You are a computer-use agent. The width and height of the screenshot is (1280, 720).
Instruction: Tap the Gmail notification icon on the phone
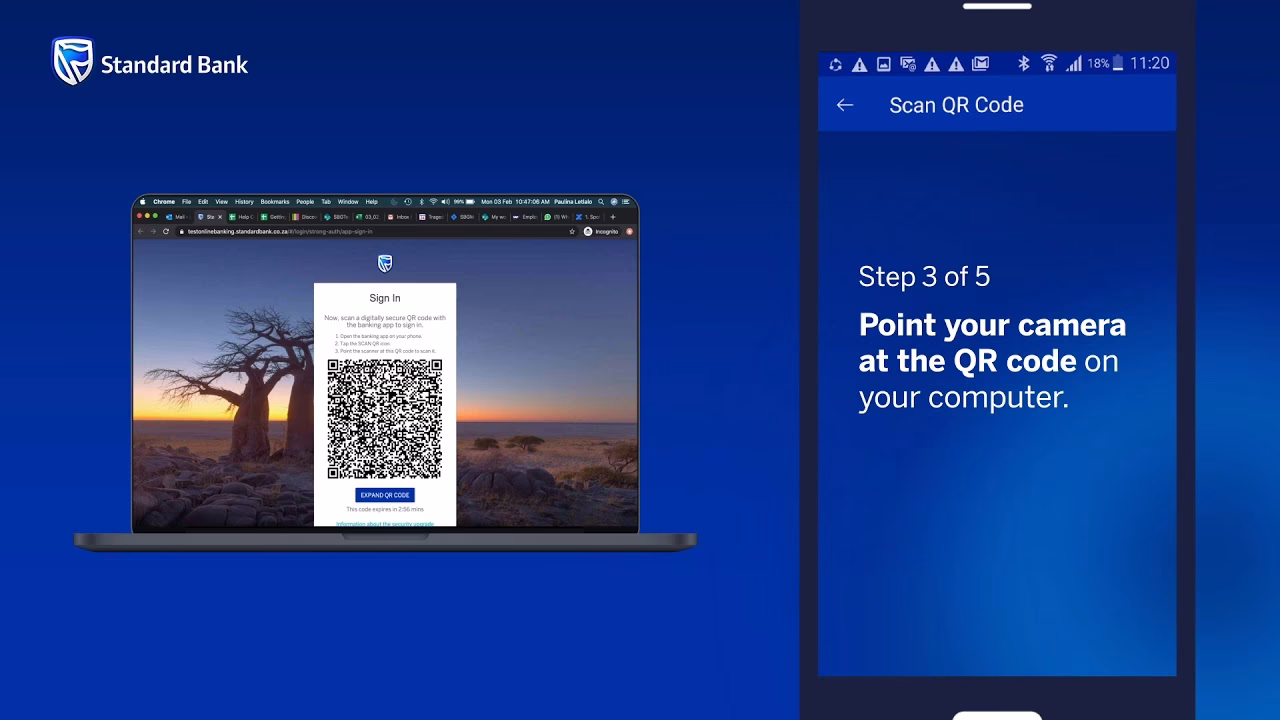coord(981,64)
